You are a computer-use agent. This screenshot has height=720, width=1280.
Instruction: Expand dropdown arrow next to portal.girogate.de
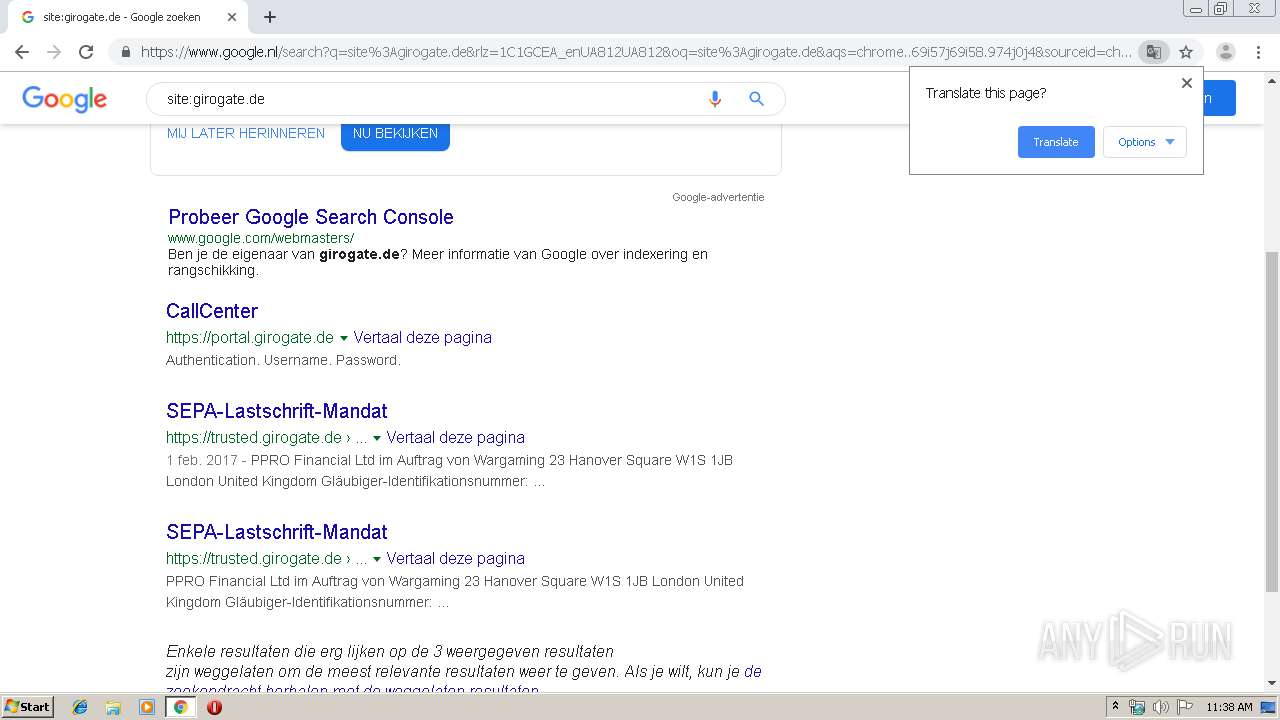coord(344,338)
